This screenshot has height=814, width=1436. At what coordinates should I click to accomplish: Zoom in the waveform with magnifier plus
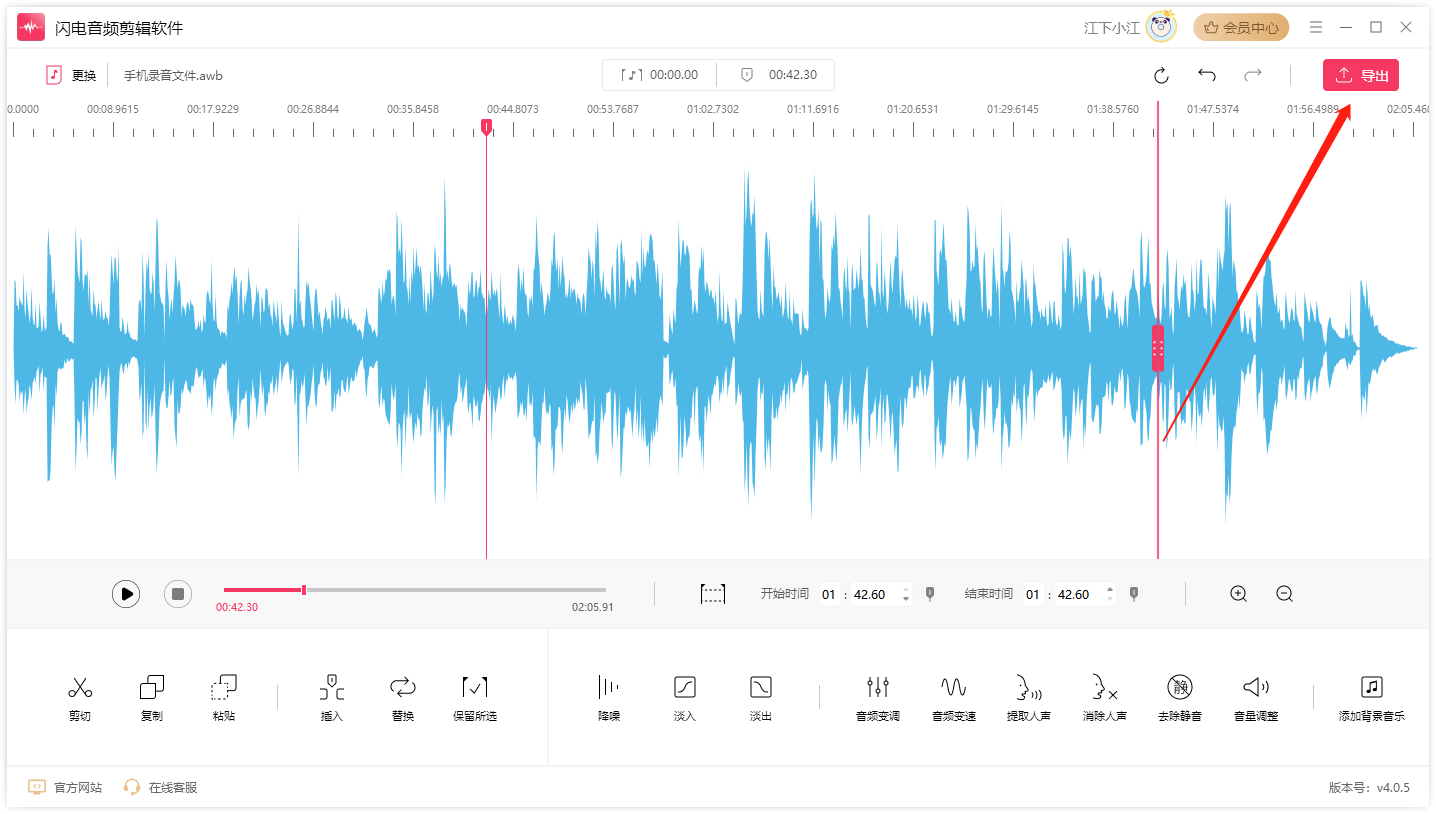(x=1238, y=594)
